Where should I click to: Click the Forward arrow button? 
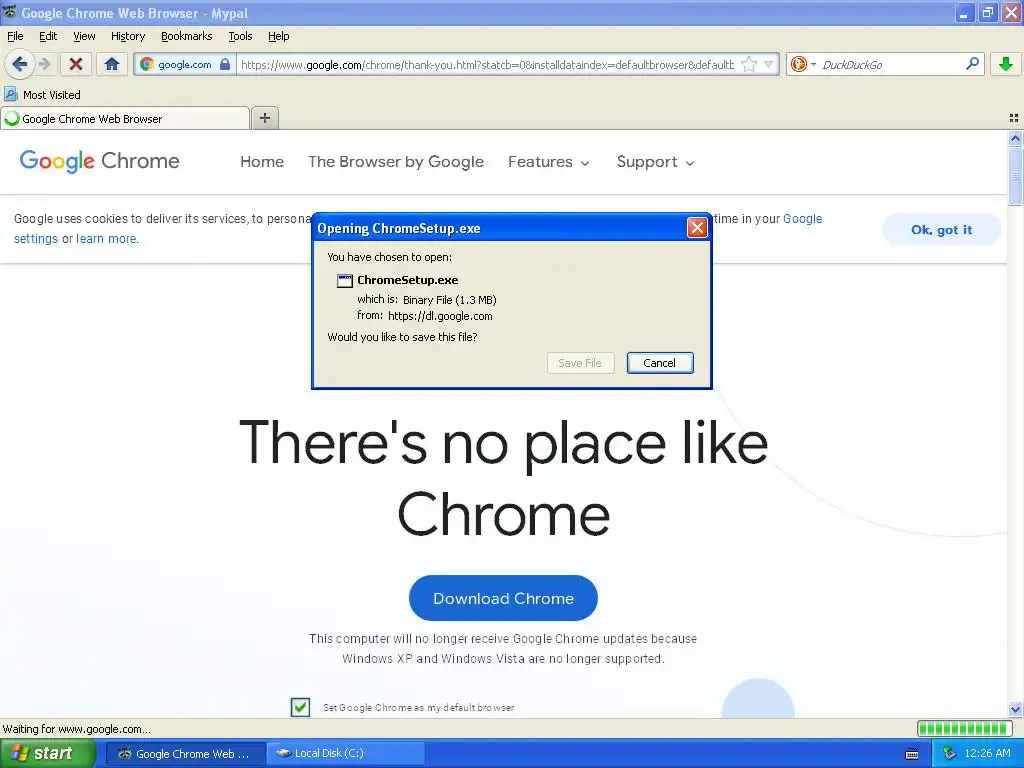(x=44, y=64)
